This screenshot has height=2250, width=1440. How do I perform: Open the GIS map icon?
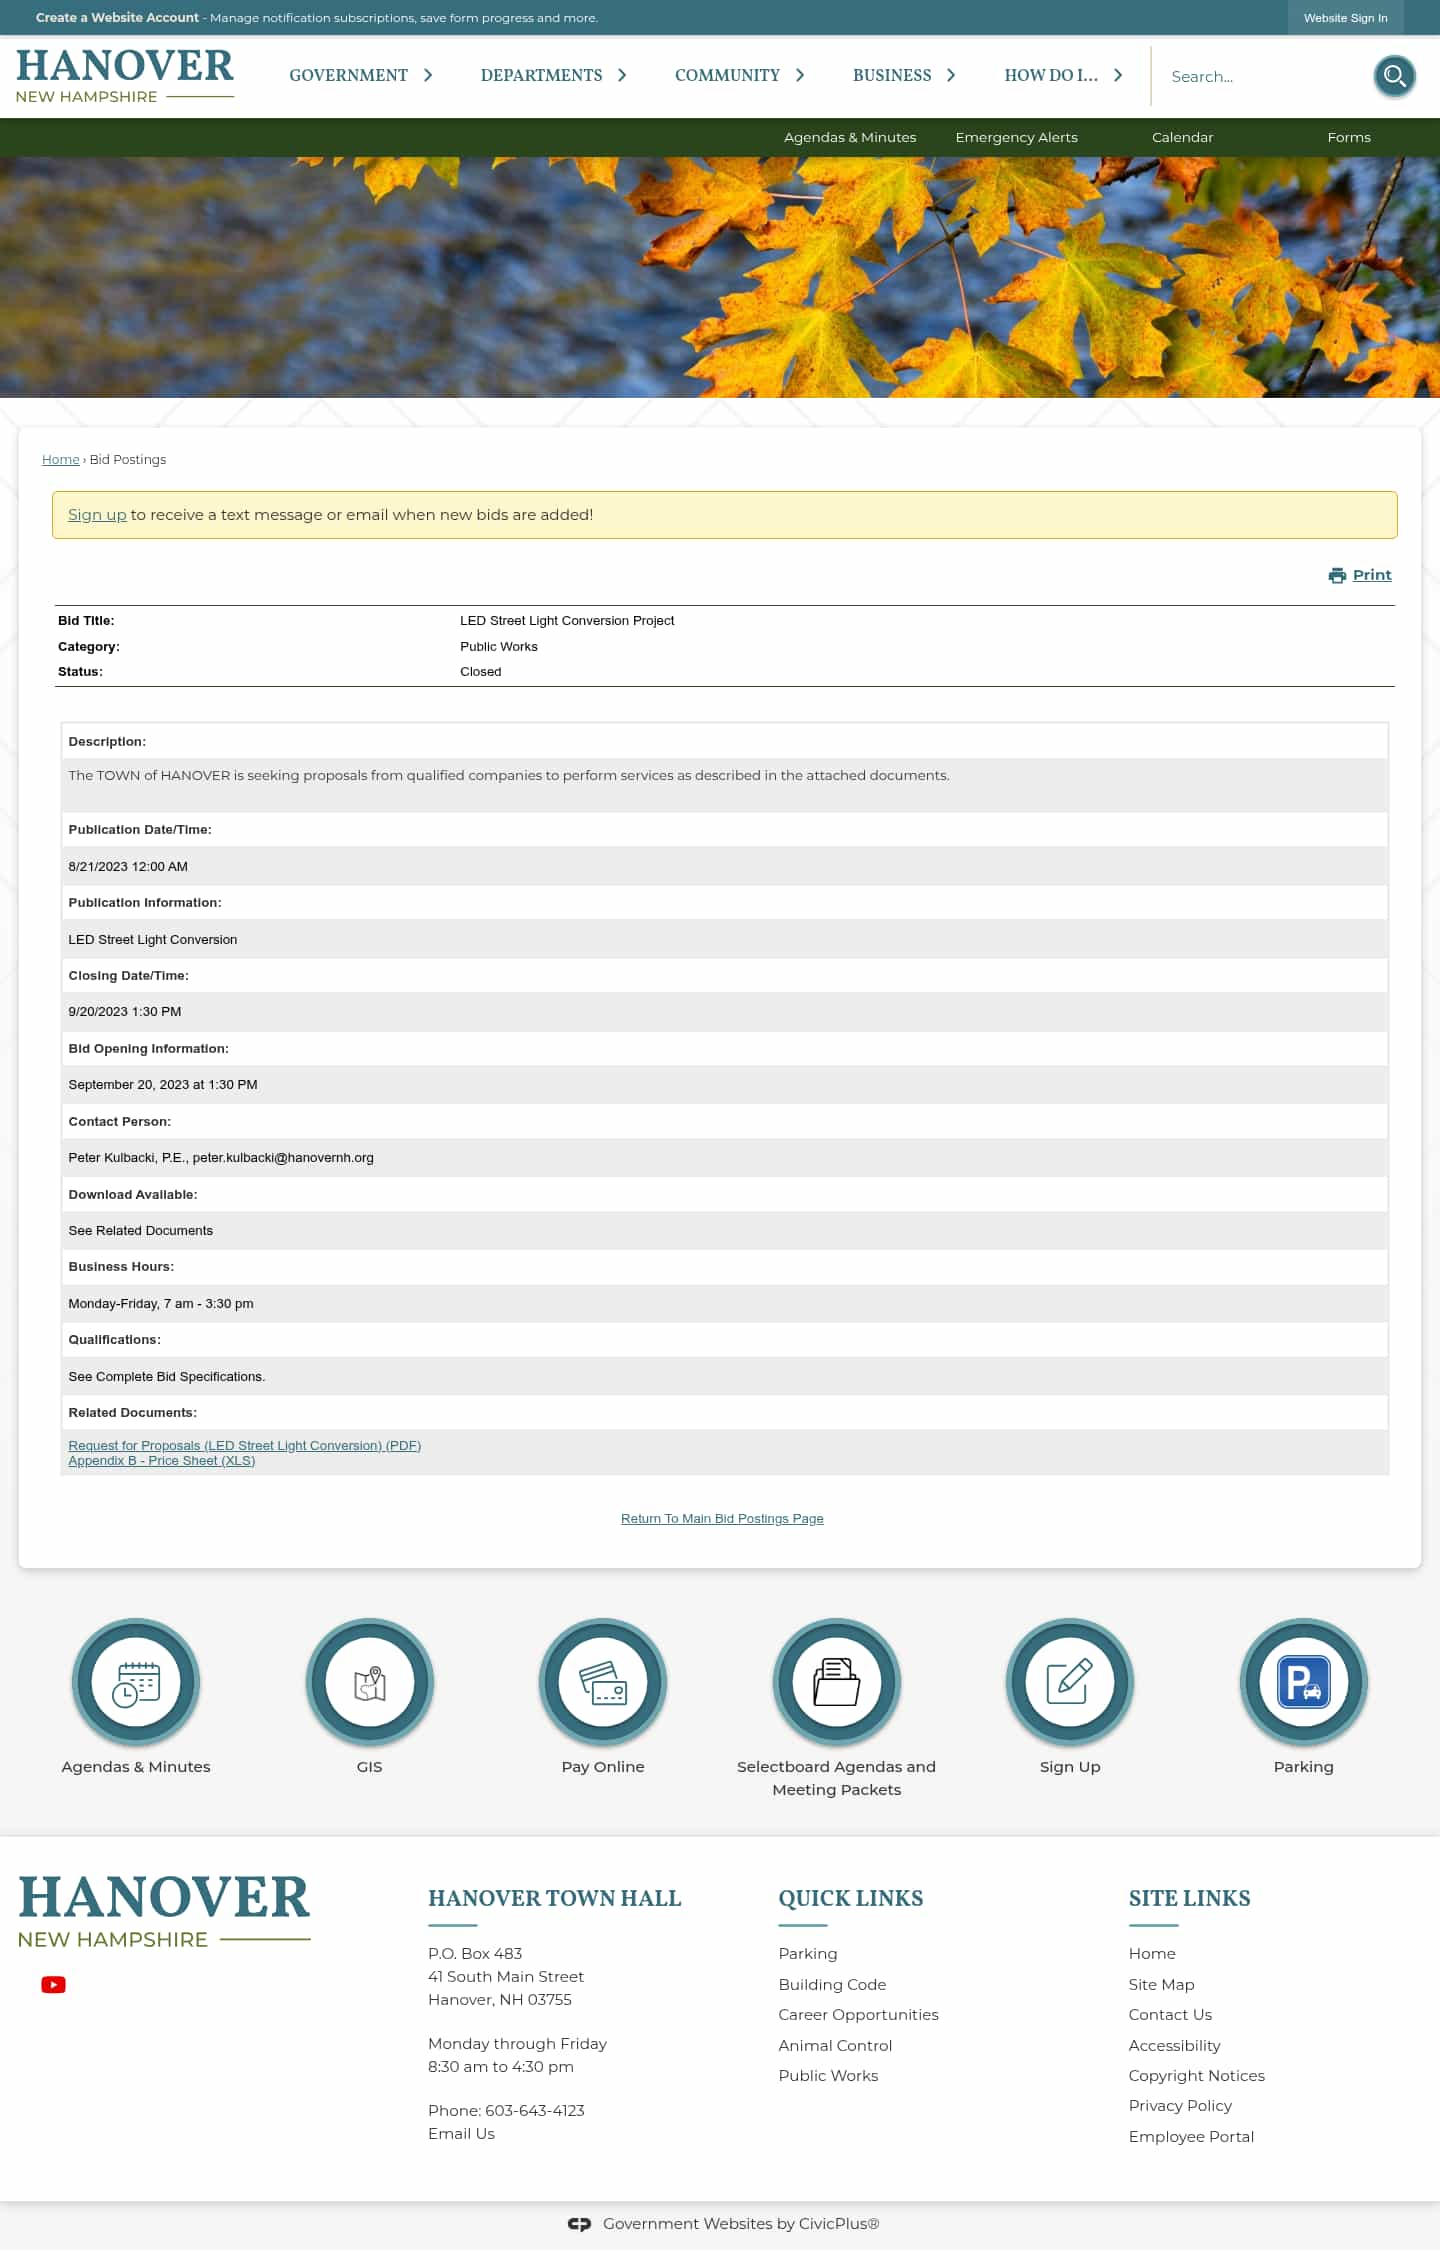click(369, 1683)
